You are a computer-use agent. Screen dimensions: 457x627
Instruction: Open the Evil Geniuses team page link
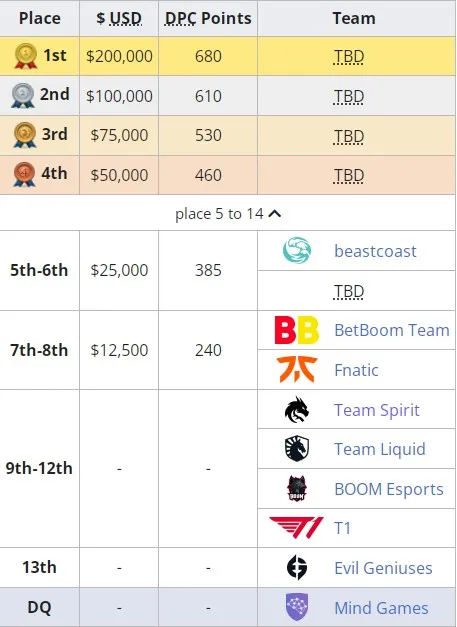[383, 568]
